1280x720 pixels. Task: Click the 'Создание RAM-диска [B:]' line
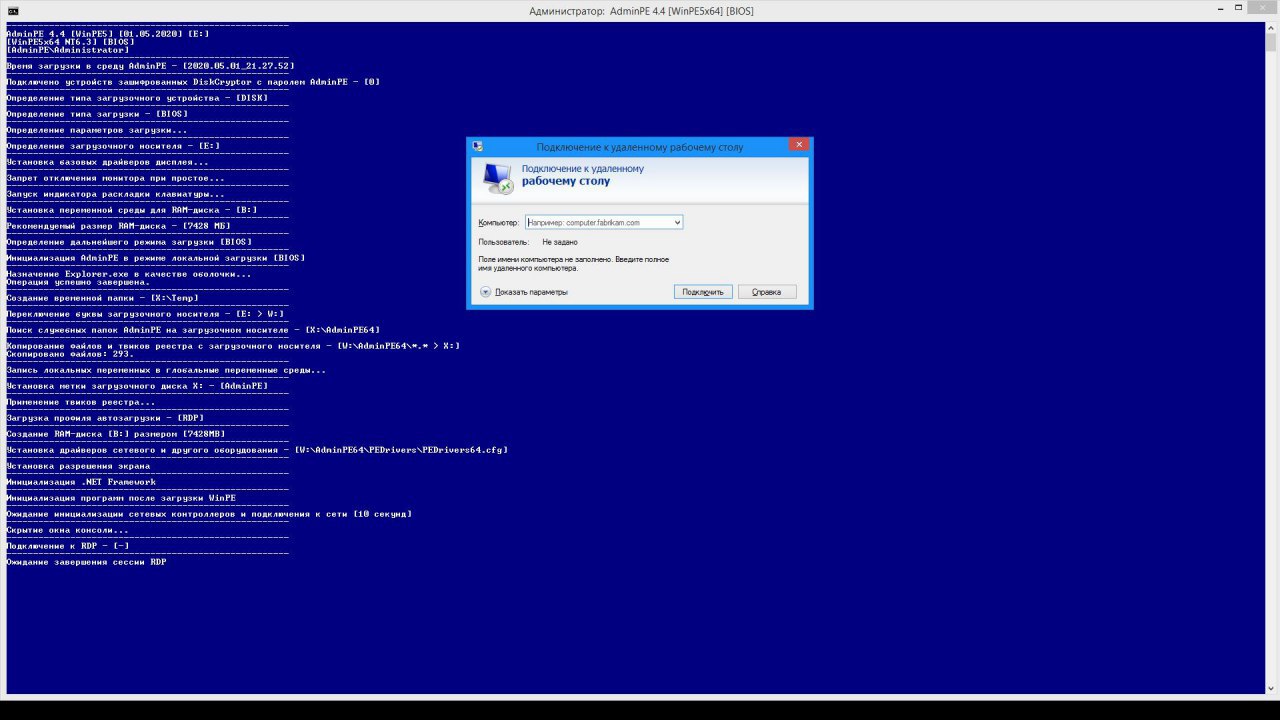pyautogui.click(x=116, y=434)
